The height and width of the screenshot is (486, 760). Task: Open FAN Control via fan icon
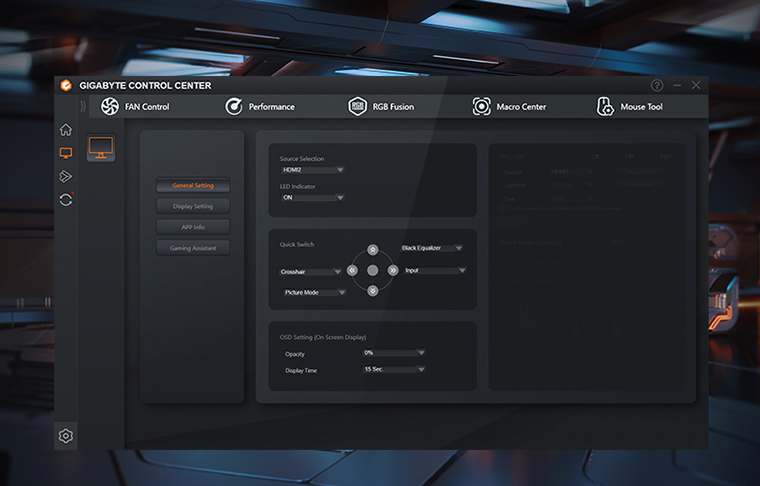(x=110, y=106)
